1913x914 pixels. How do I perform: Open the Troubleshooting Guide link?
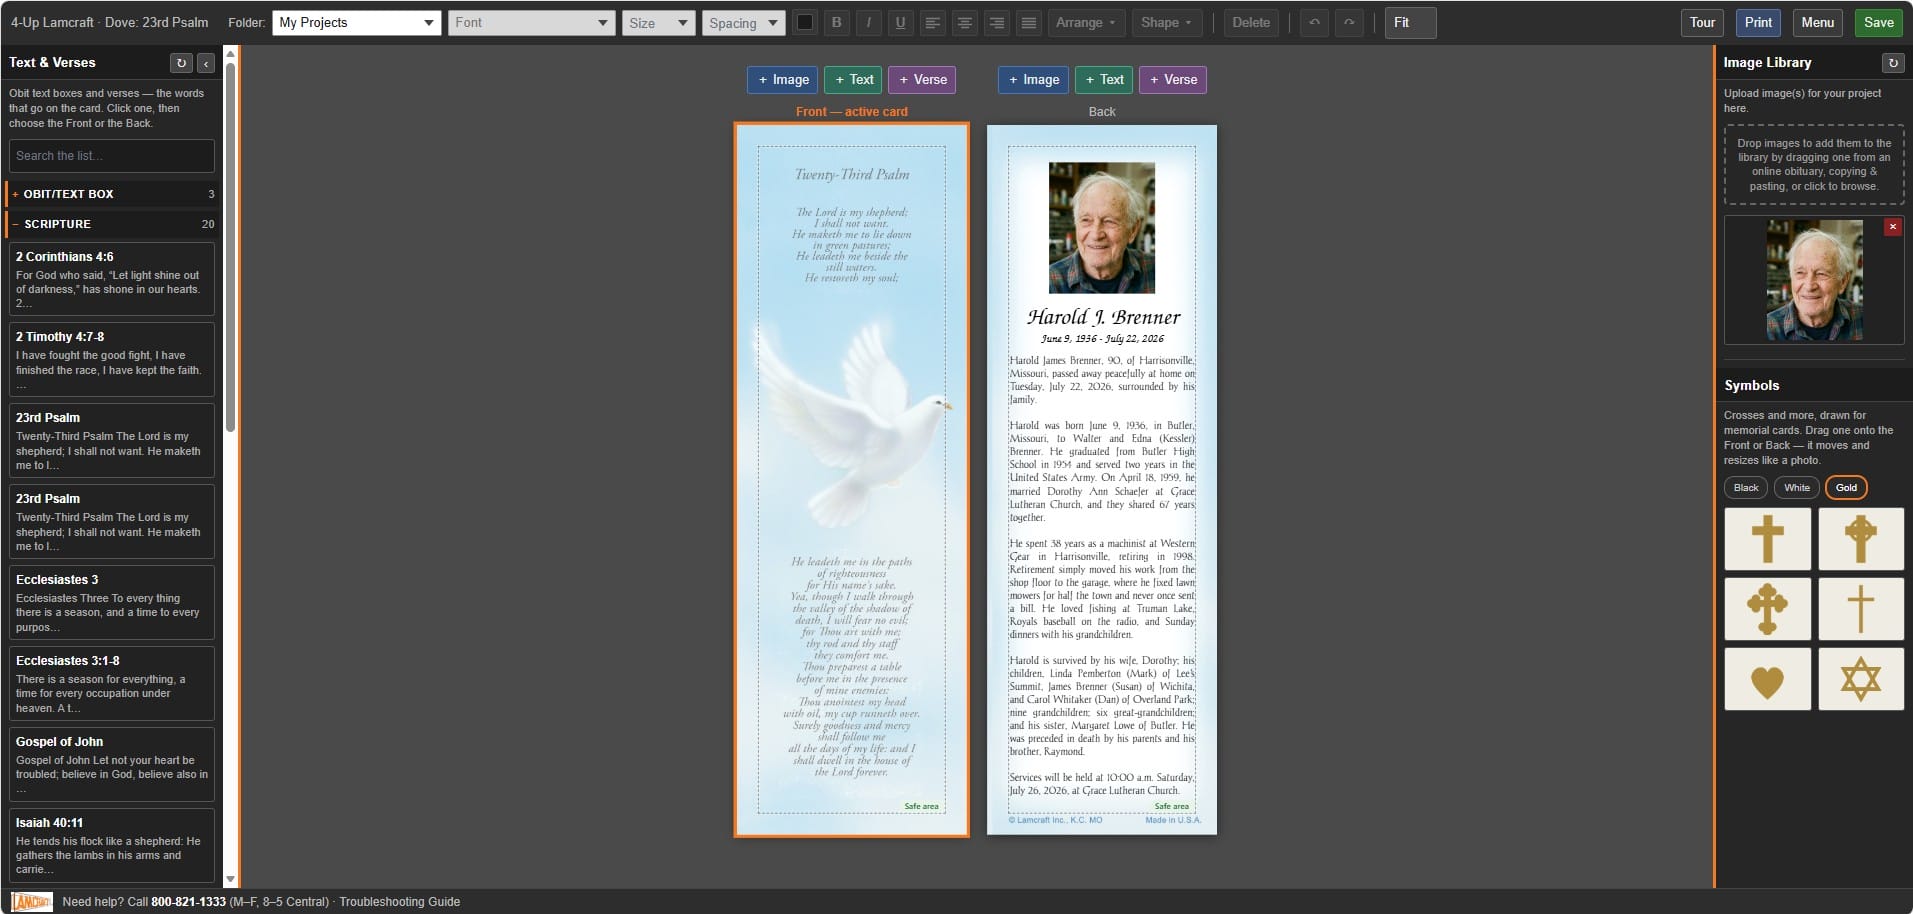[399, 902]
